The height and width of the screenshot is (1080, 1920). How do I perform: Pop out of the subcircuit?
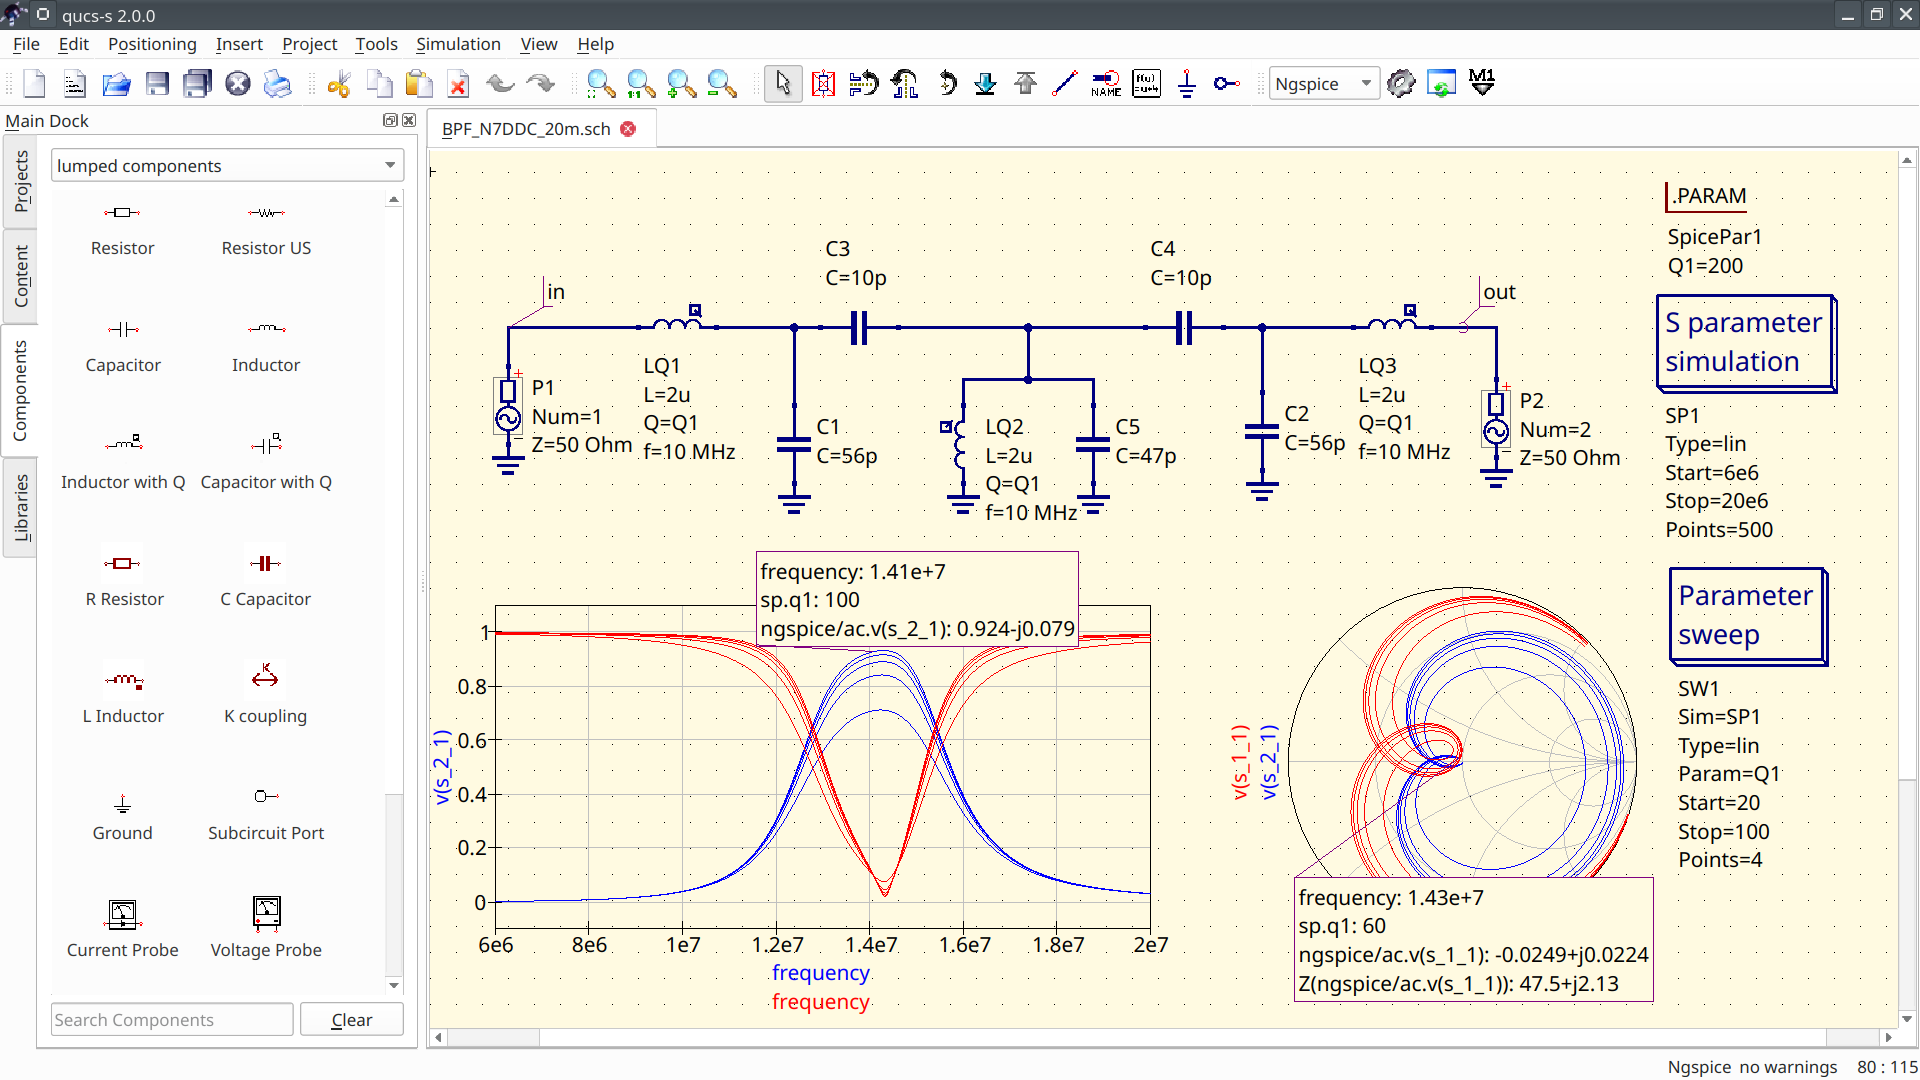point(1025,84)
